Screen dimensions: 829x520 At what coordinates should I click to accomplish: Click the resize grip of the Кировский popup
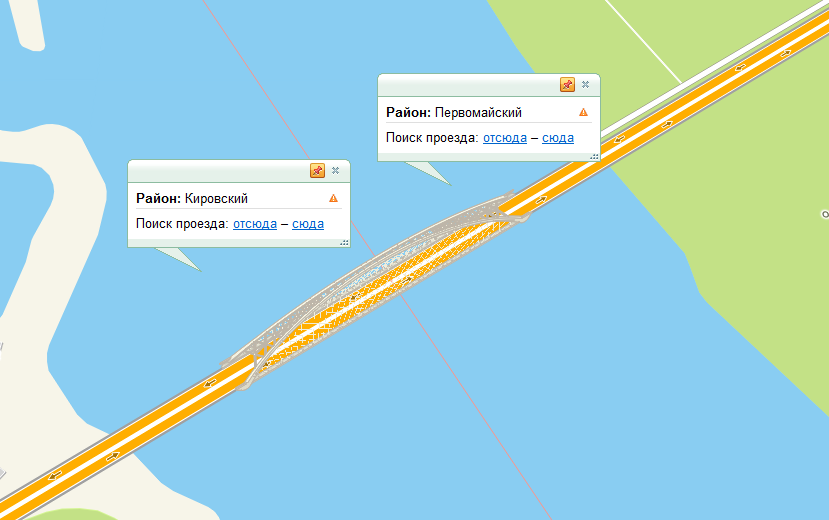[x=345, y=243]
